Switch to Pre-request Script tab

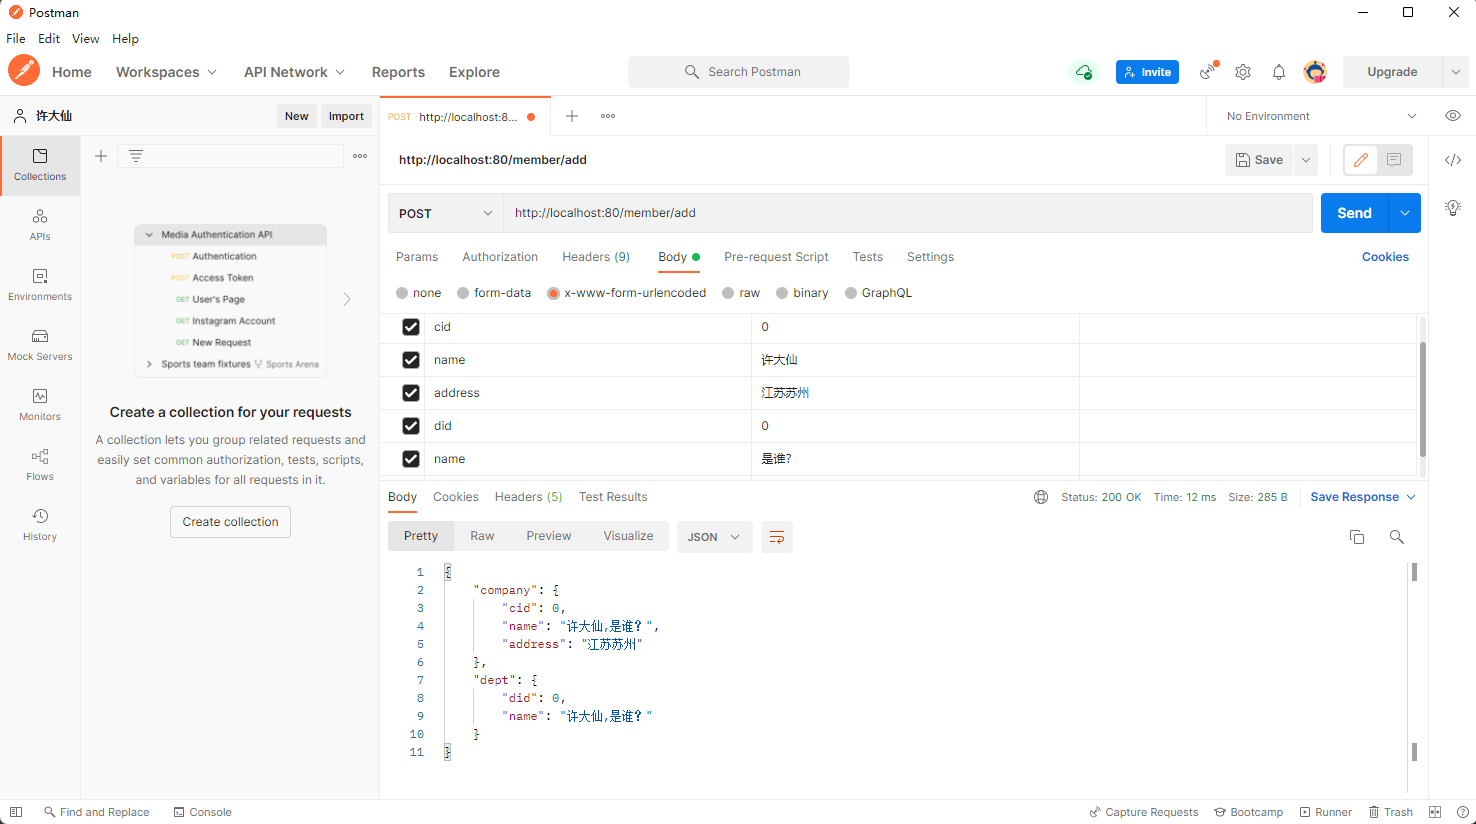(x=776, y=257)
